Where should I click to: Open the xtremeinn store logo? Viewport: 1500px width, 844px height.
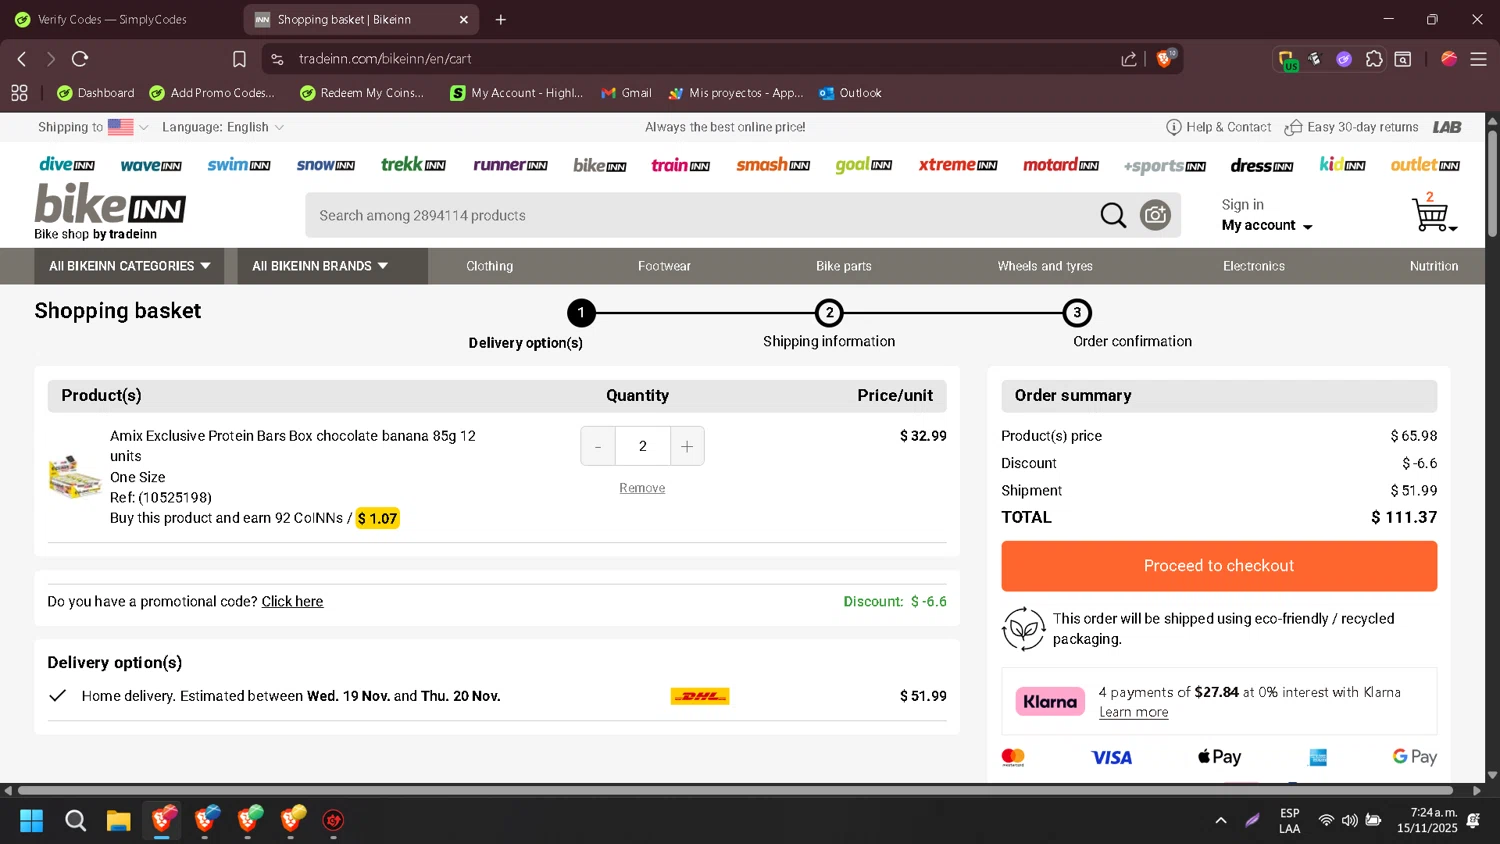[x=958, y=165]
